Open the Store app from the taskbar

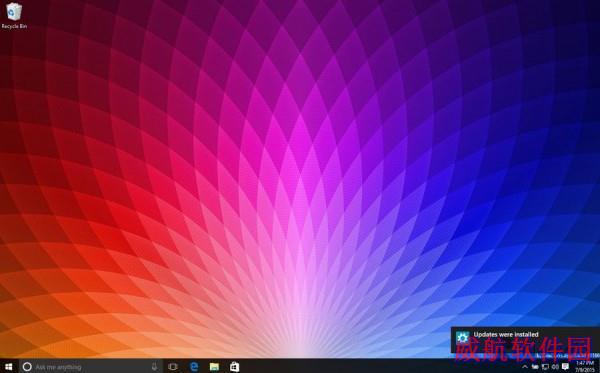coord(235,367)
